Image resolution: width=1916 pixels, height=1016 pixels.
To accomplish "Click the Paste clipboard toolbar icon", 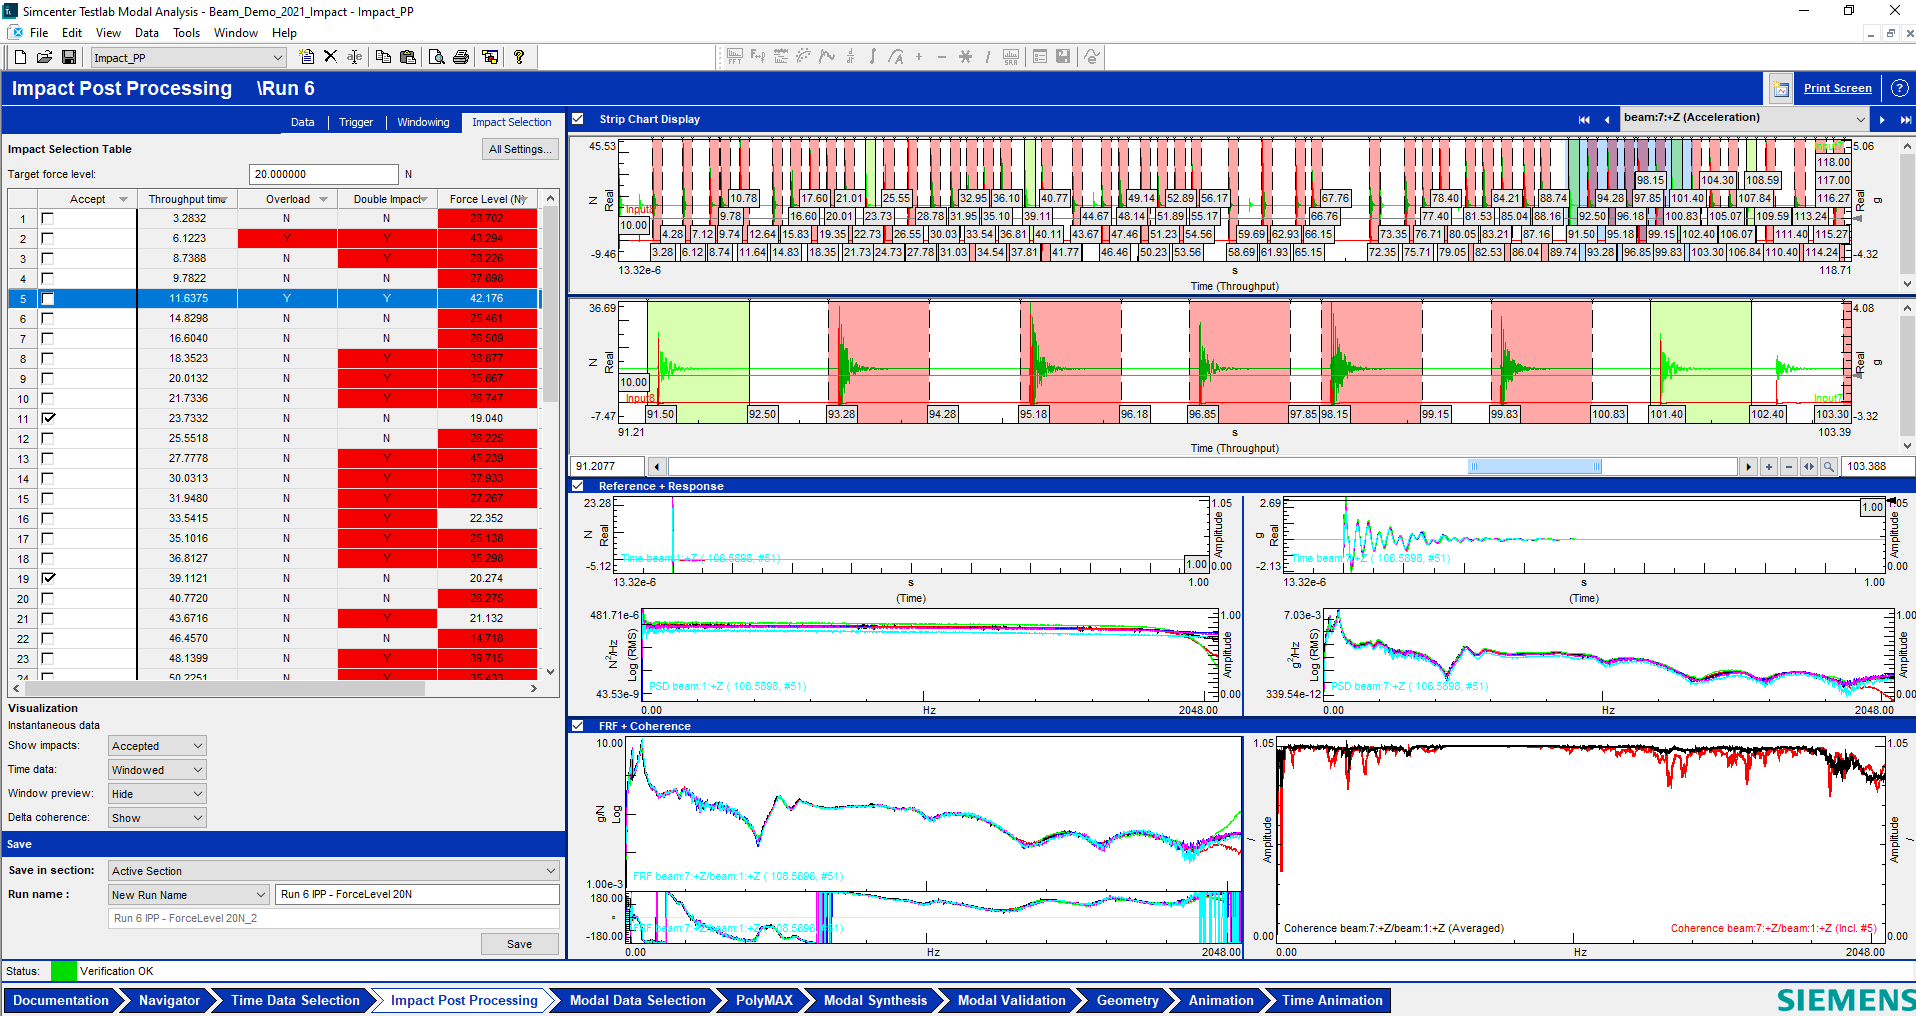I will 408,57.
